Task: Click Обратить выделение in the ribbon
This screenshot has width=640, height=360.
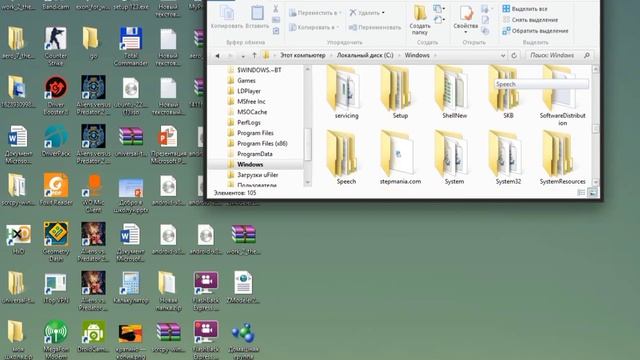Action: pos(535,31)
